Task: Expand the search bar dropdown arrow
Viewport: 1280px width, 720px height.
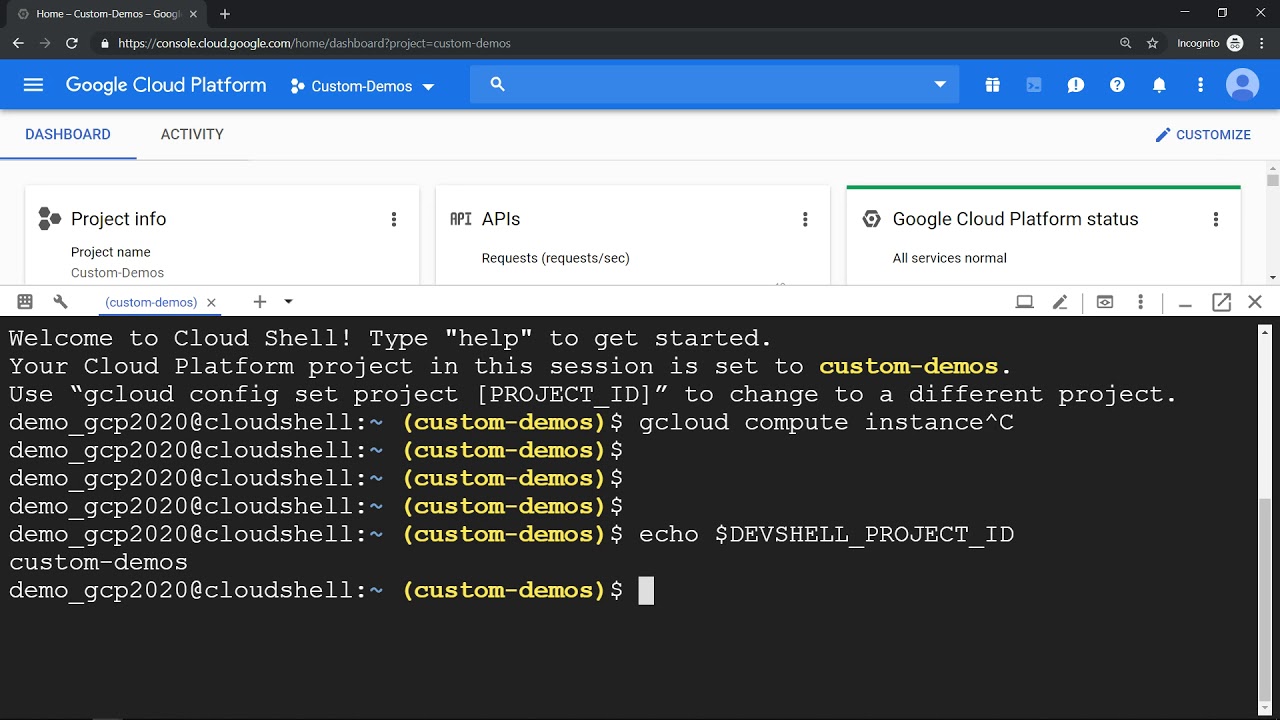Action: click(940, 85)
